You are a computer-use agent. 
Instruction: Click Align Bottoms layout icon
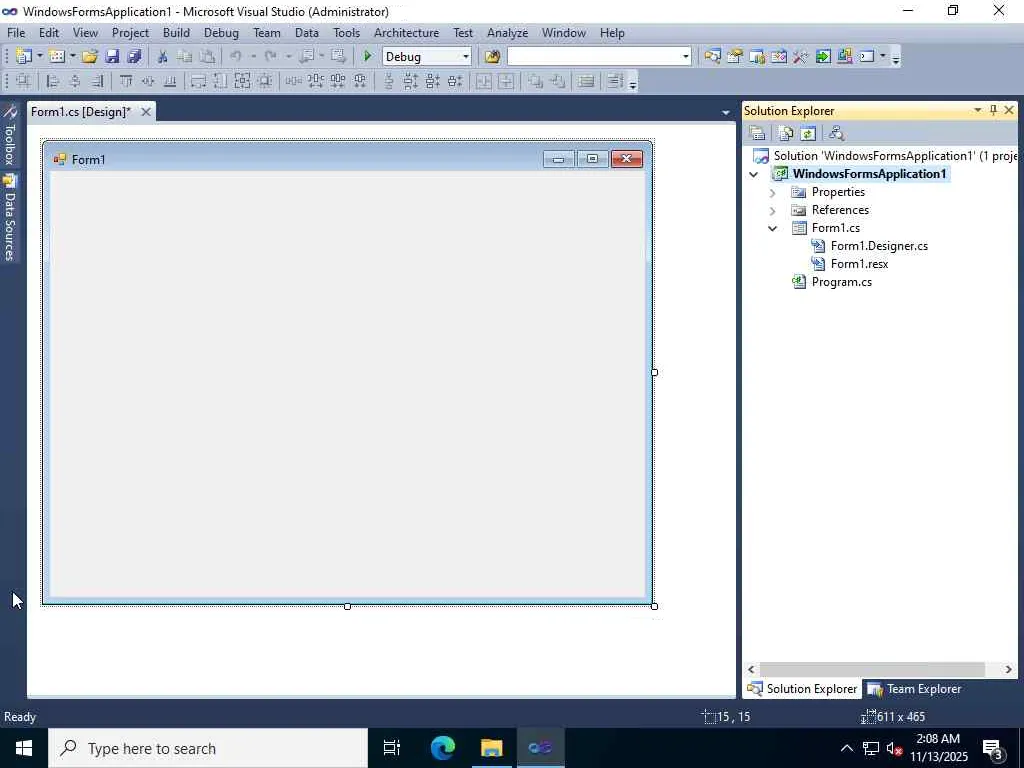(170, 81)
